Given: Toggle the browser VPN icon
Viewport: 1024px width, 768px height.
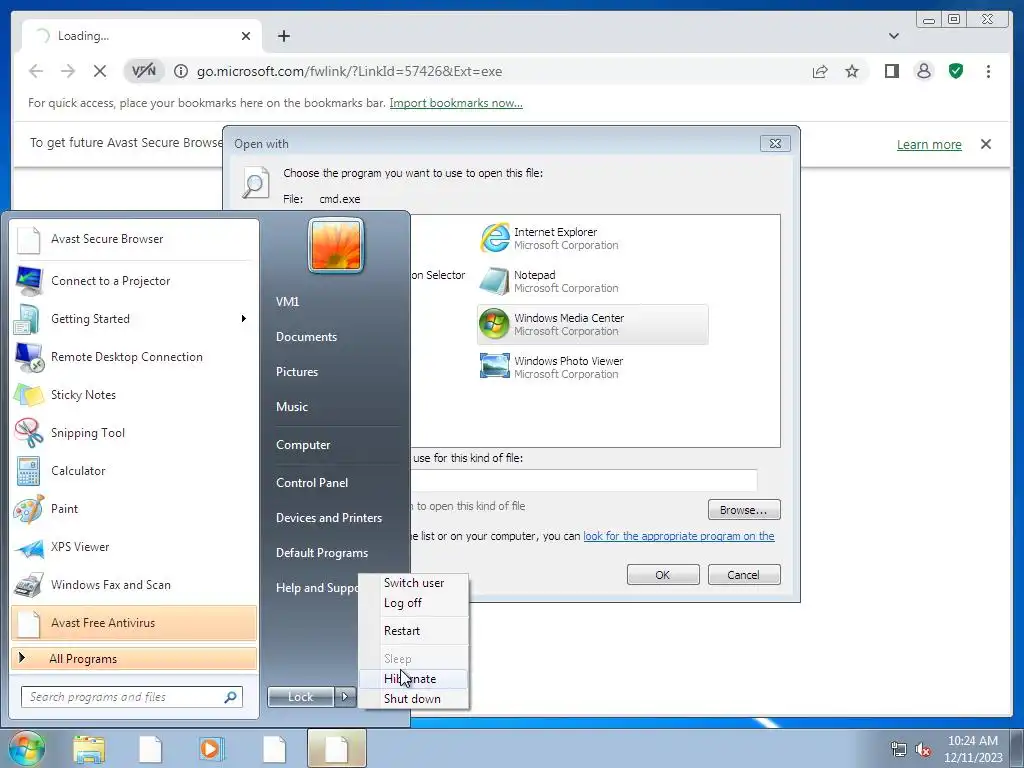Looking at the screenshot, I should pyautogui.click(x=144, y=71).
